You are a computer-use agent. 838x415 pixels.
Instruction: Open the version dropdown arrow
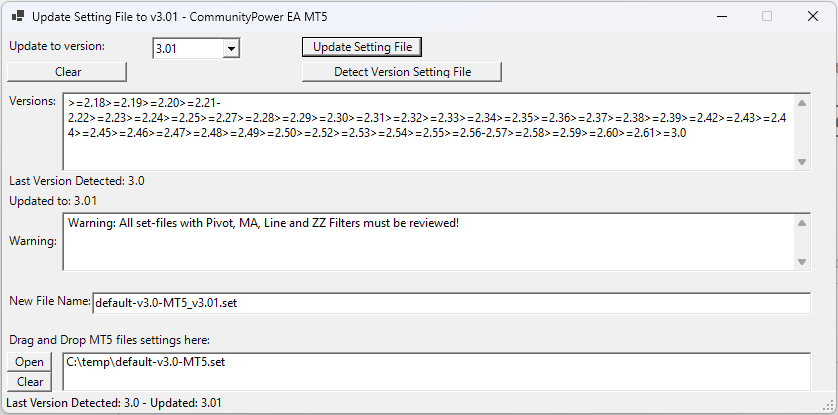pyautogui.click(x=231, y=49)
